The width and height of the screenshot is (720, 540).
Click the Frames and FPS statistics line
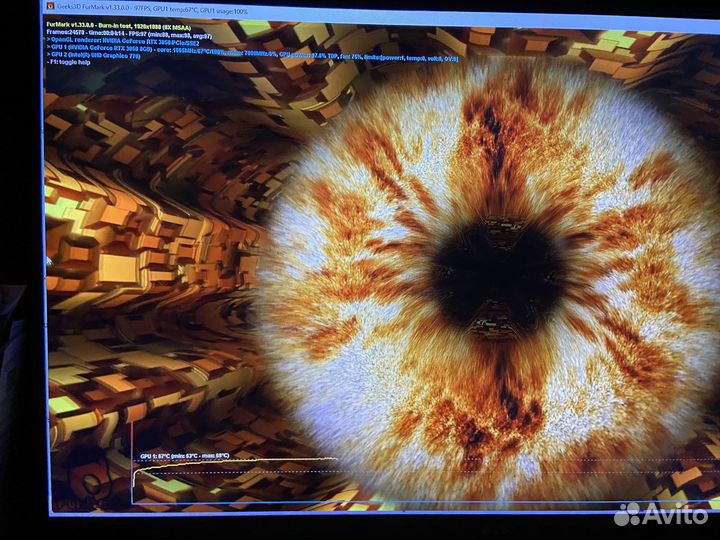(x=129, y=35)
